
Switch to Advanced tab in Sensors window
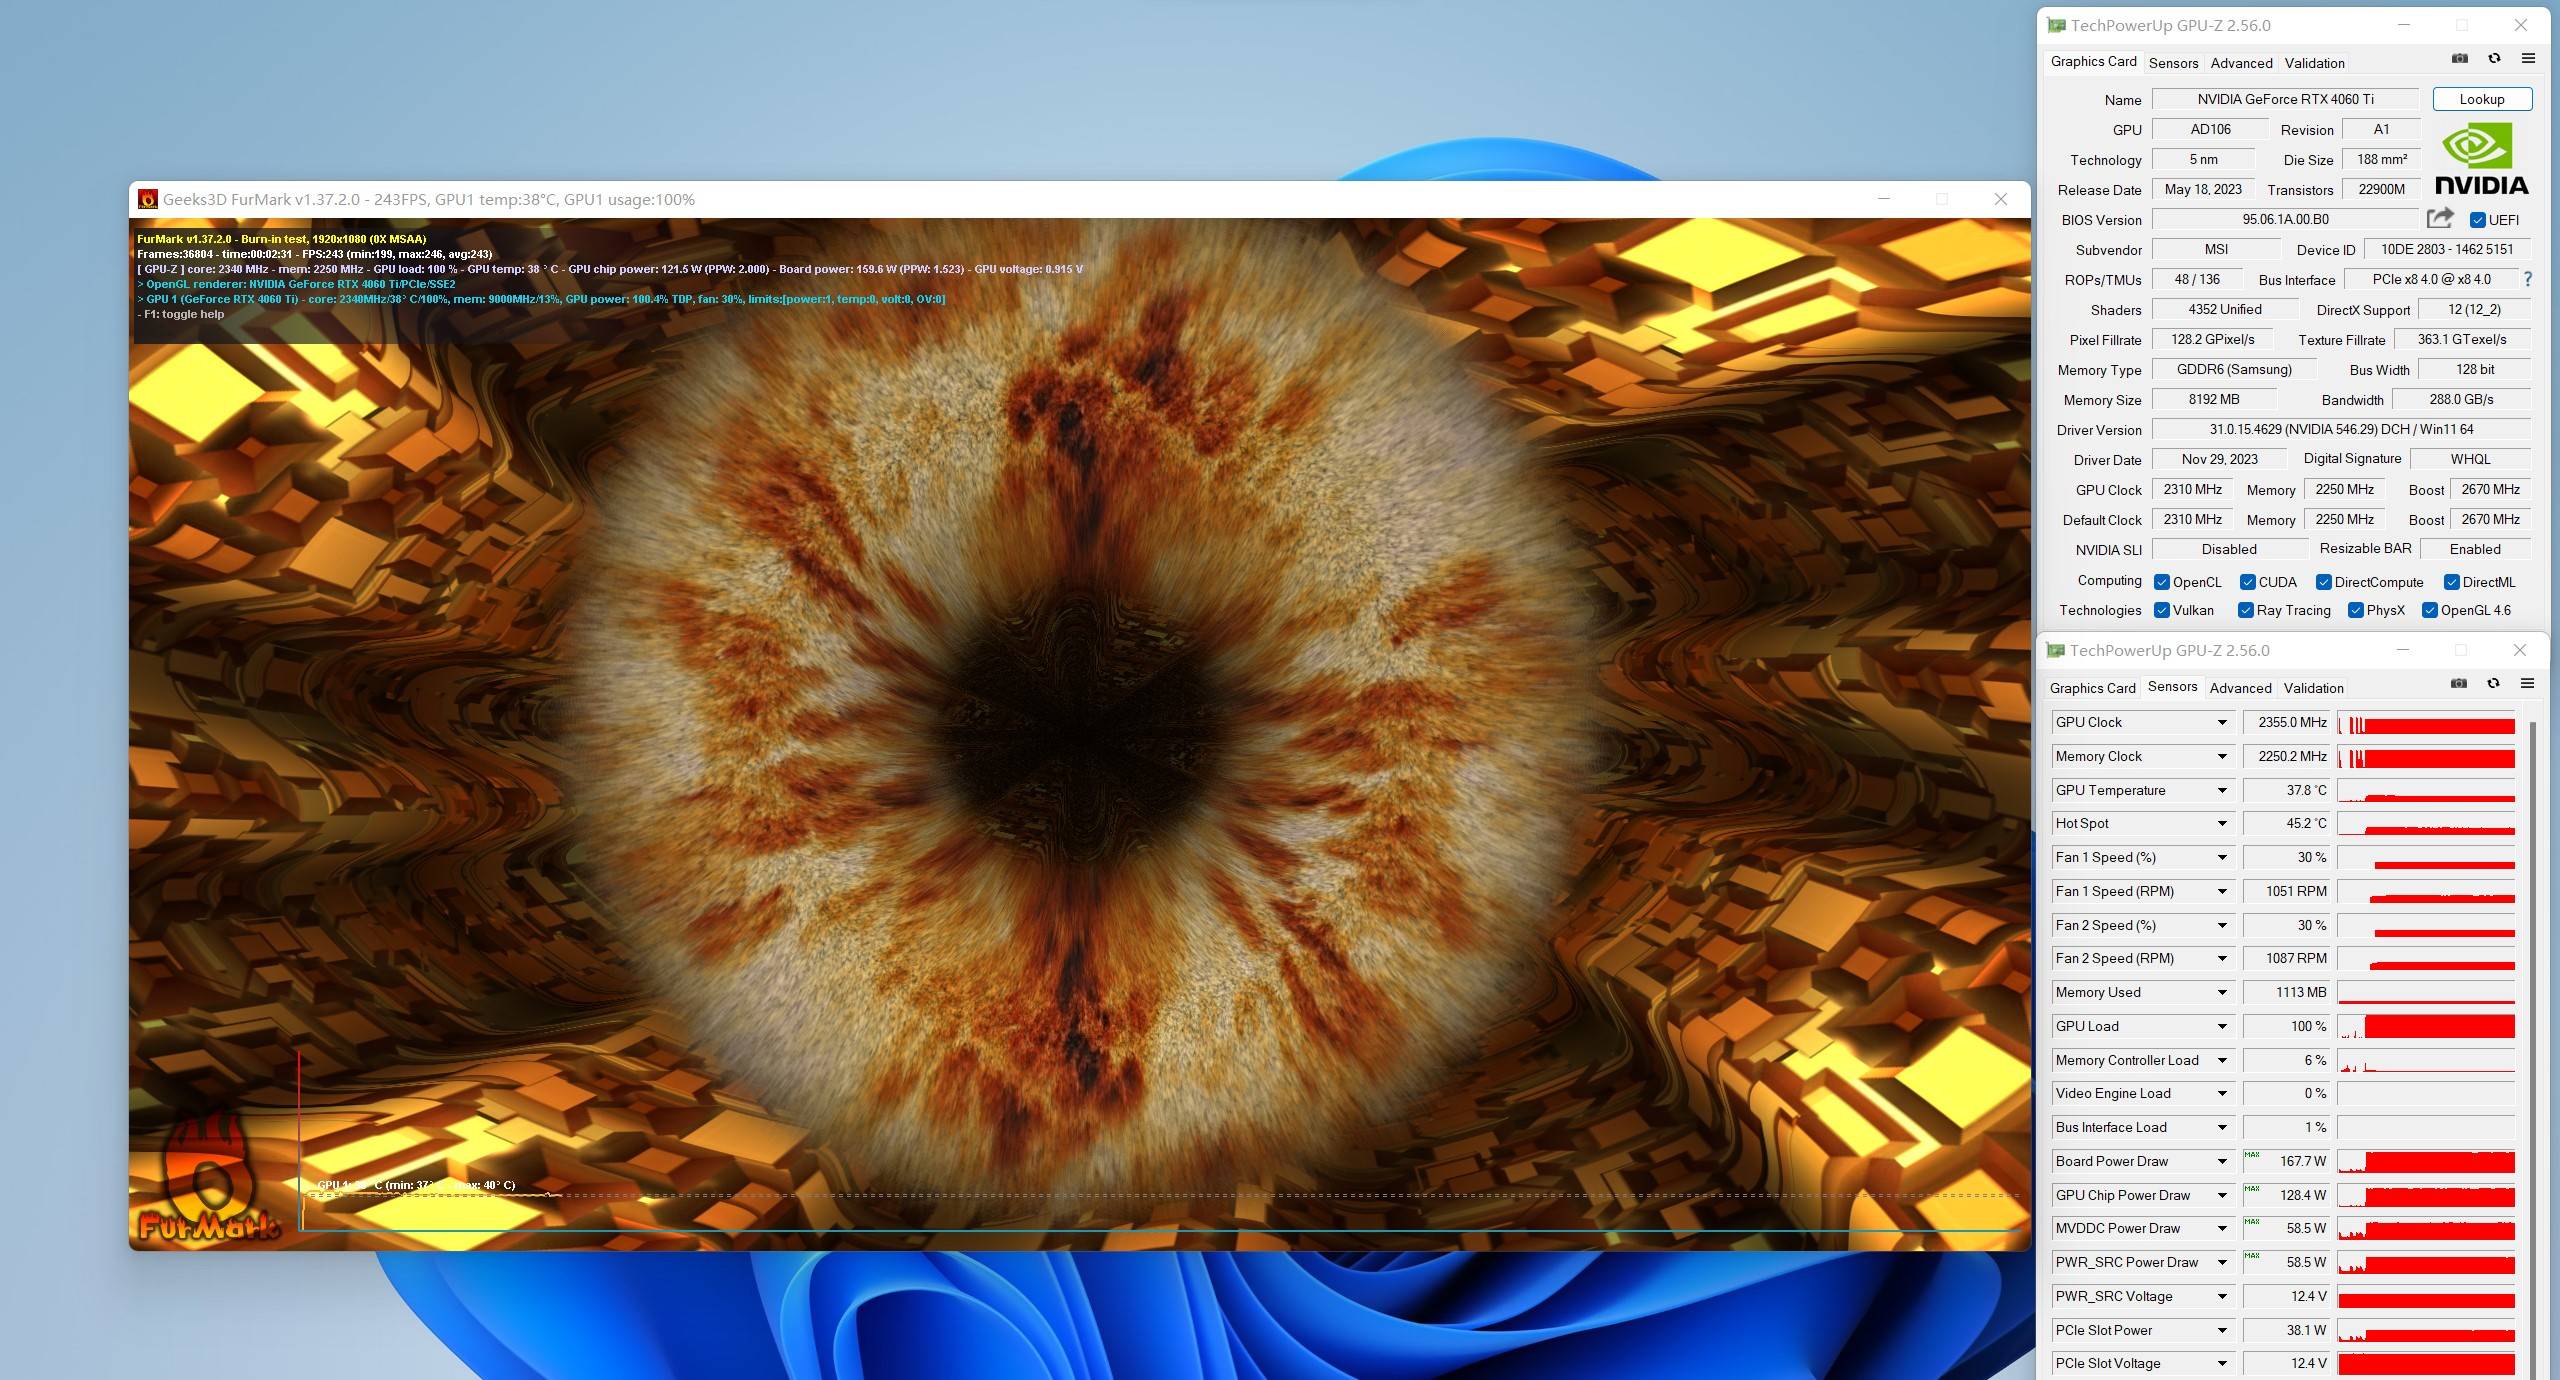click(2240, 688)
